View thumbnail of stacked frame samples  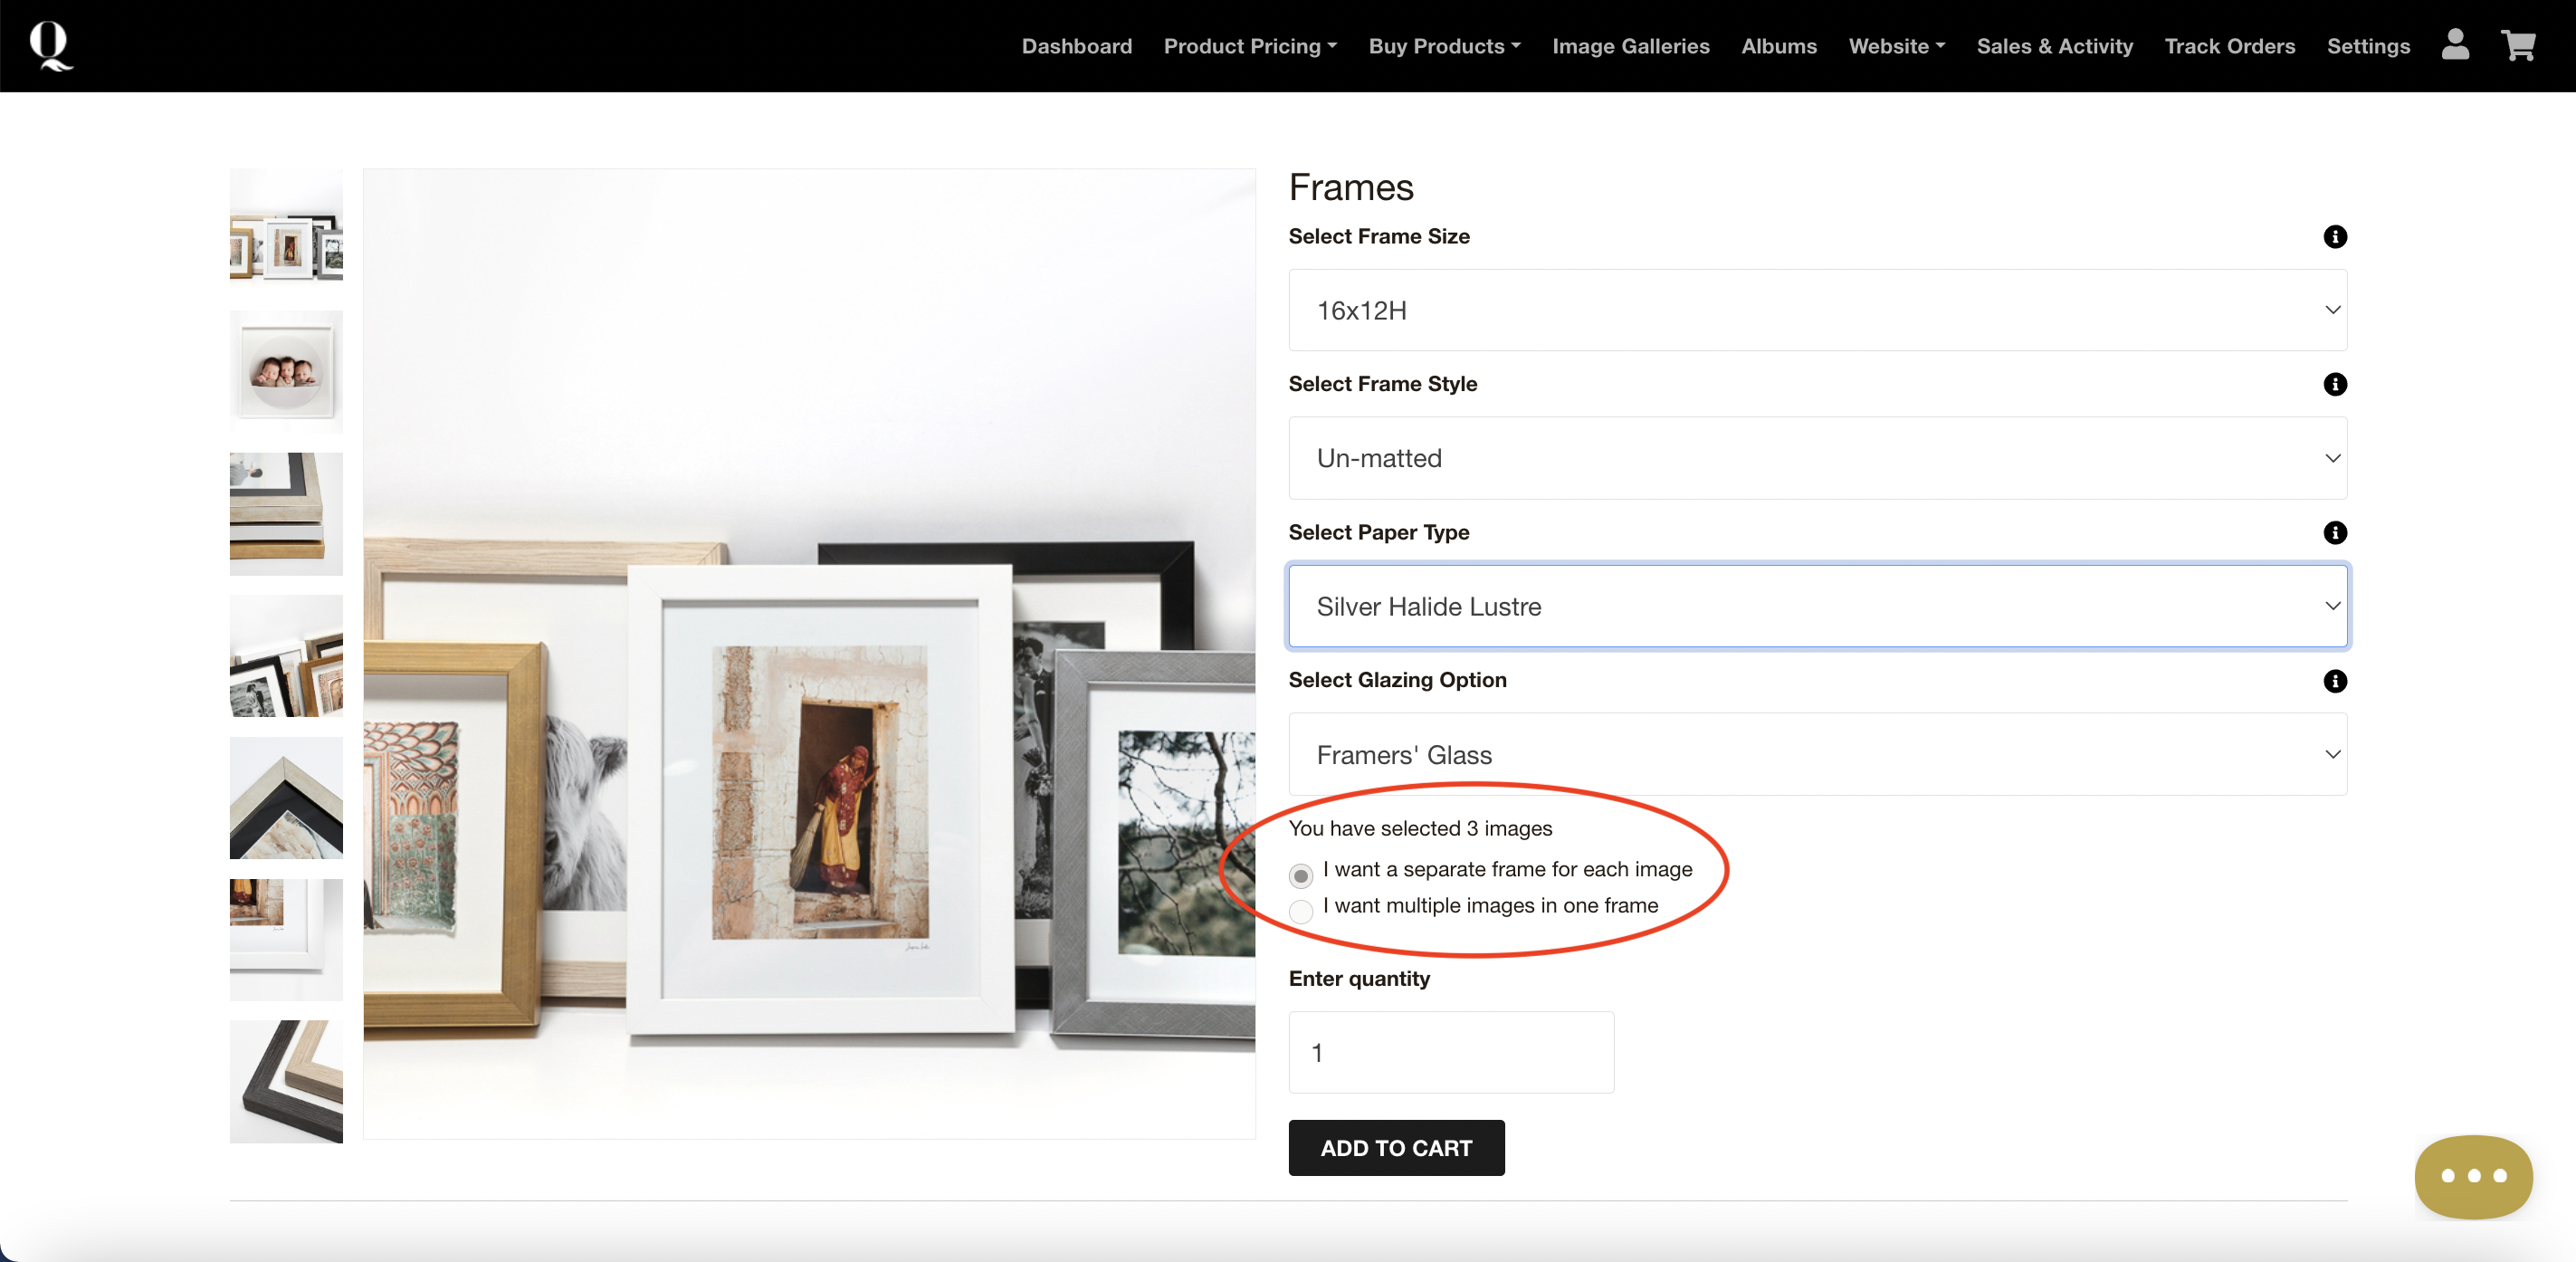286,513
